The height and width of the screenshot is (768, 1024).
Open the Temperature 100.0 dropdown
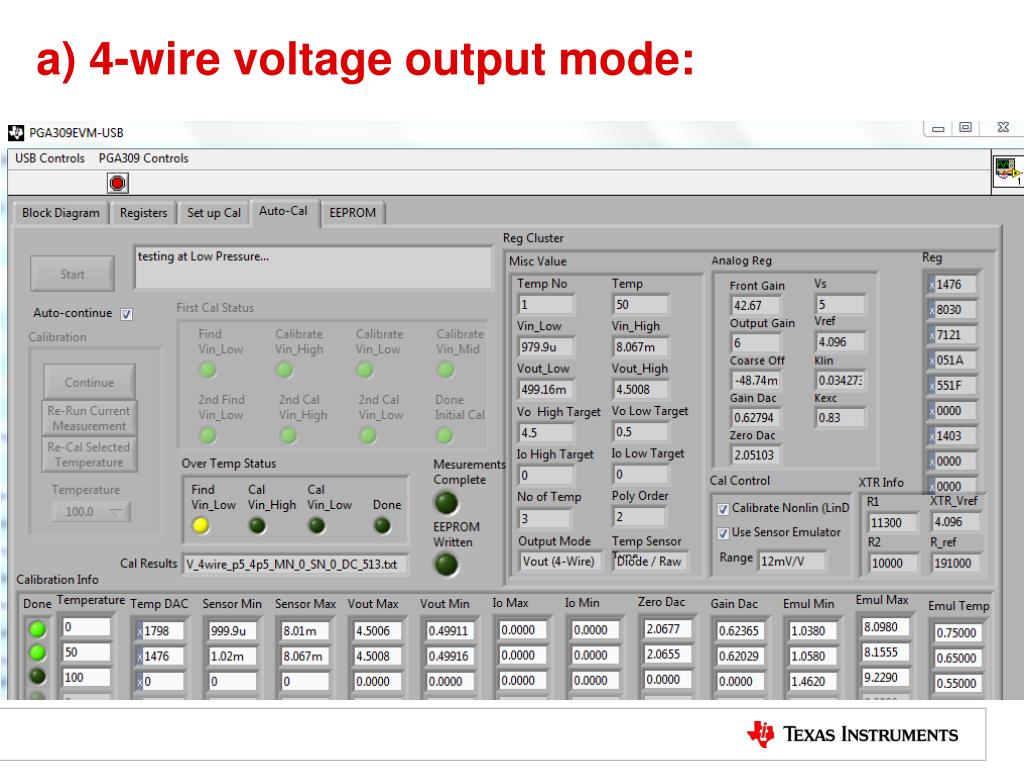pos(91,511)
